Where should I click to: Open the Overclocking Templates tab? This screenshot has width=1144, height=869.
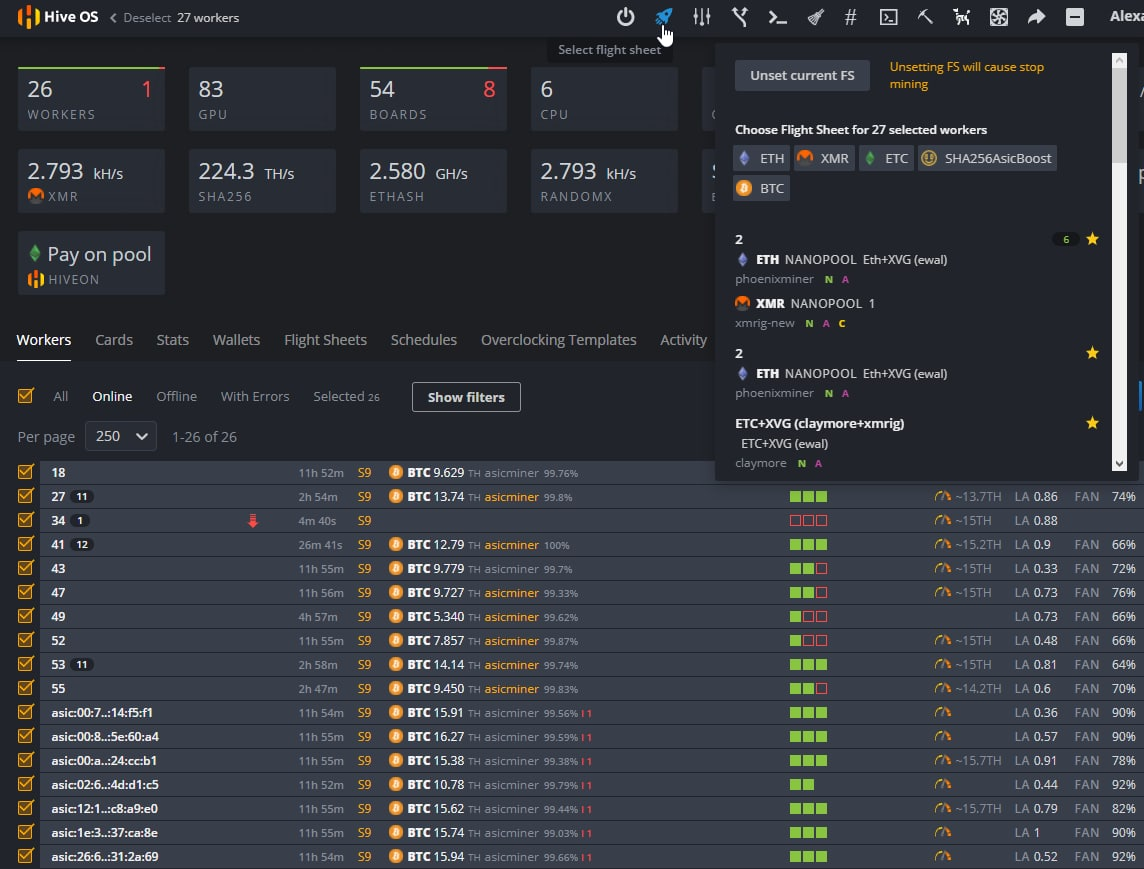click(x=559, y=340)
